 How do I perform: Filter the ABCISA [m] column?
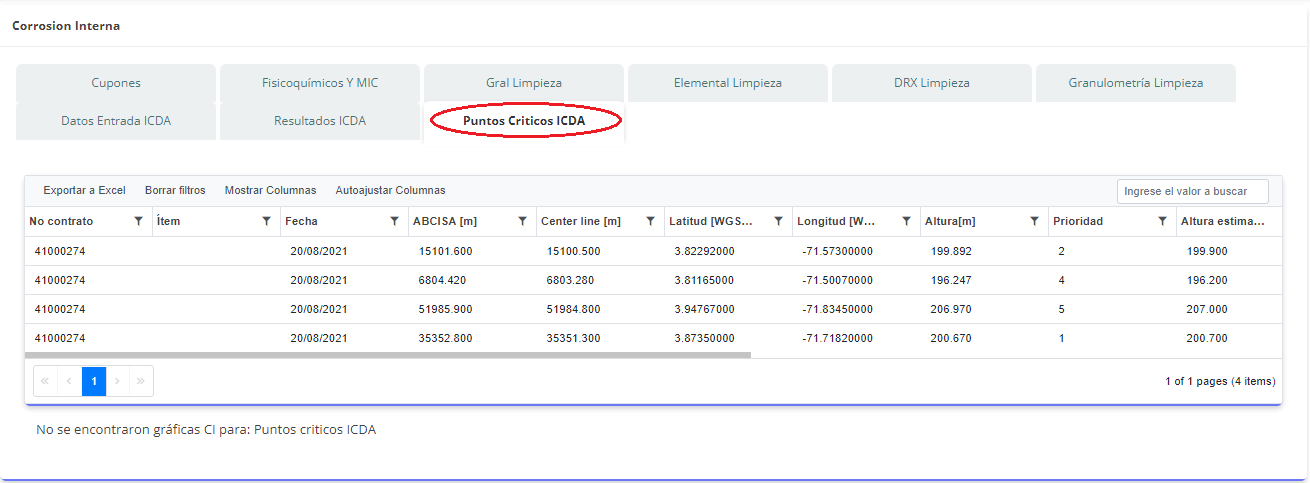[x=522, y=221]
